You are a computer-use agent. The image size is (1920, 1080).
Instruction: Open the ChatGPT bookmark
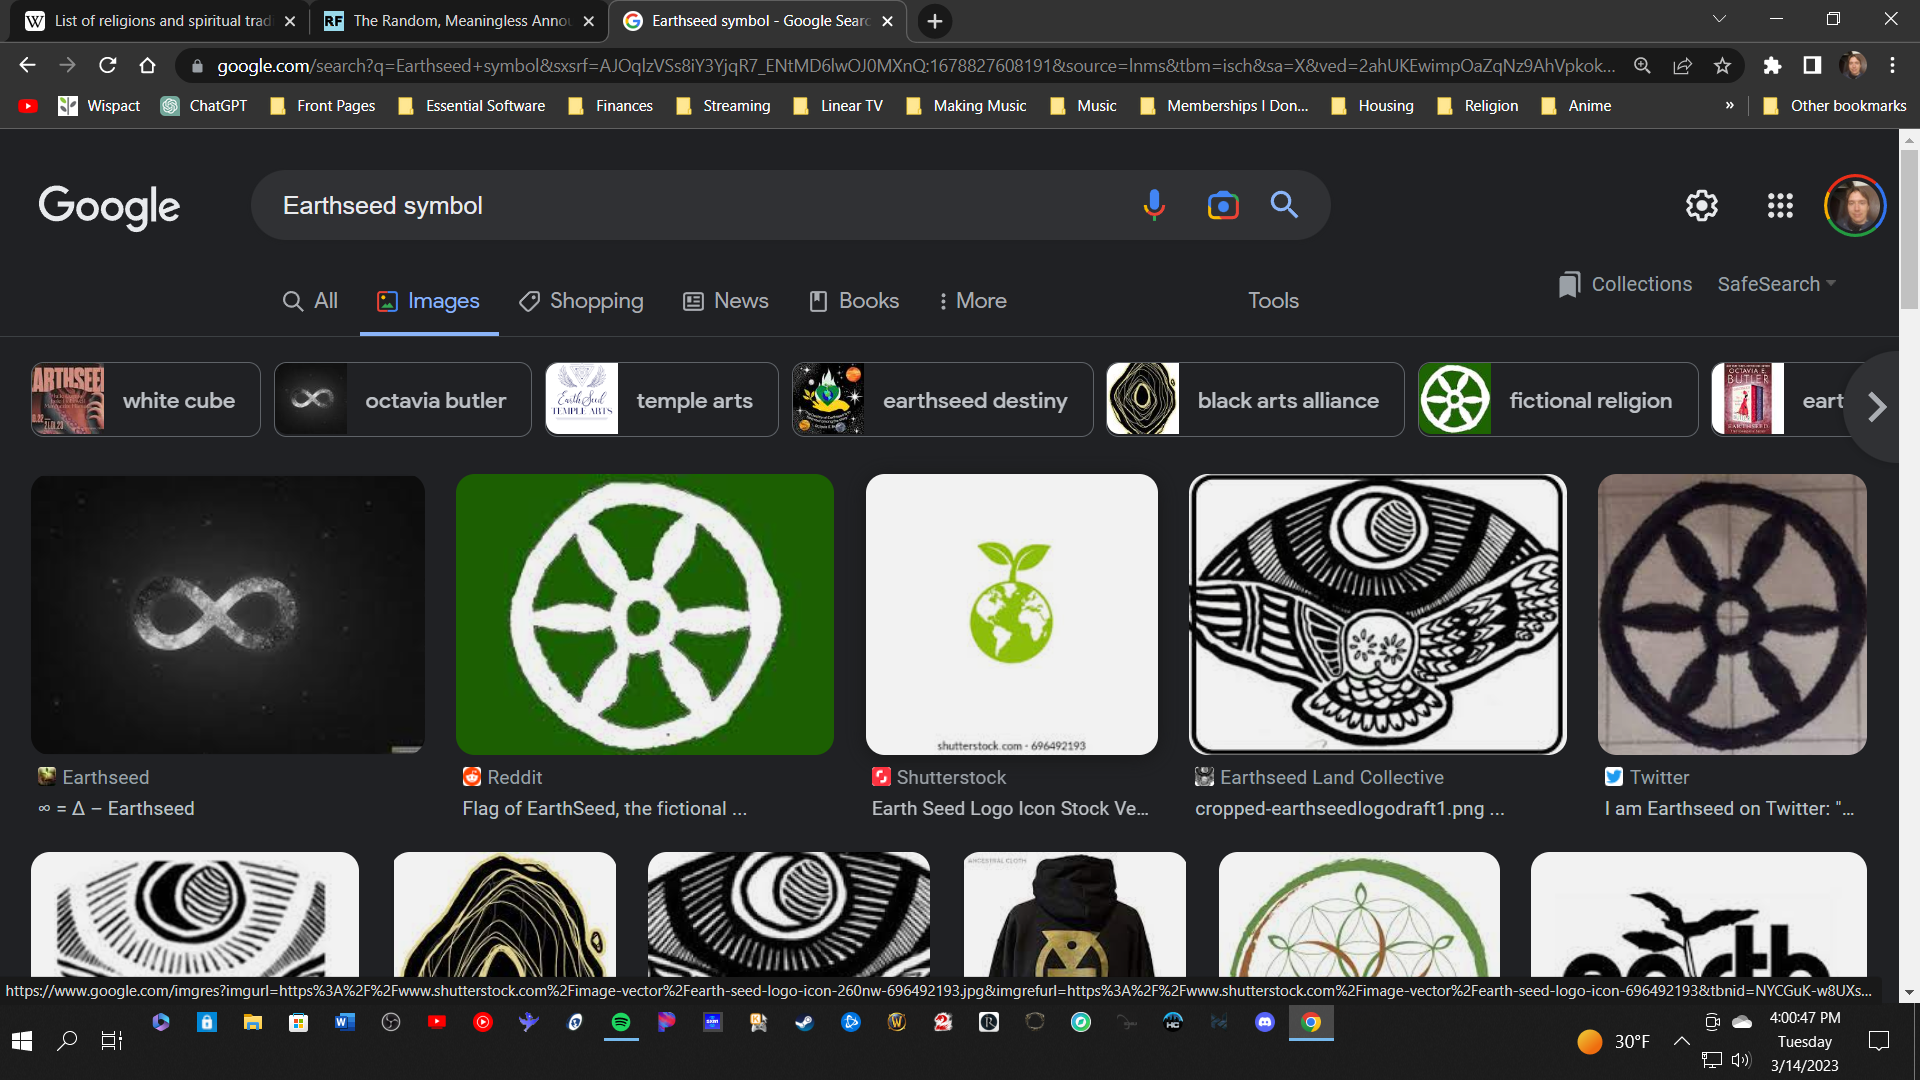204,106
